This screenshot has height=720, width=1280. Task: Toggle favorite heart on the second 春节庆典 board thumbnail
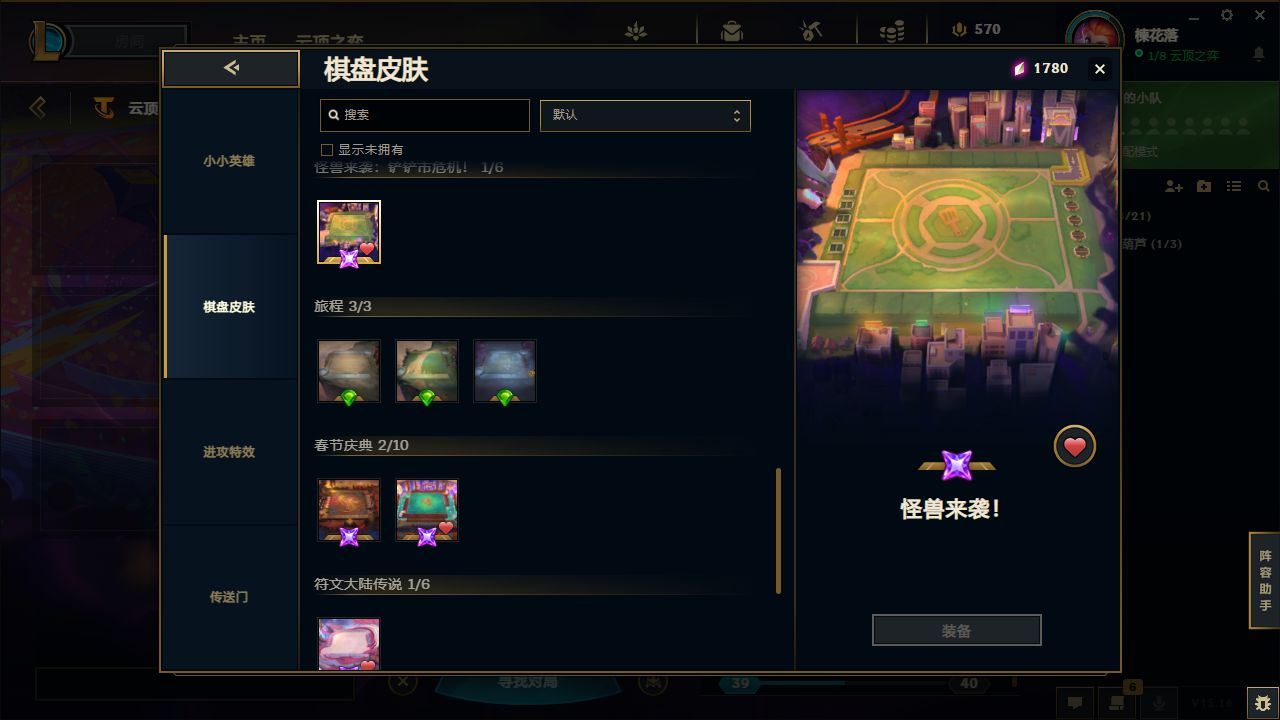446,527
